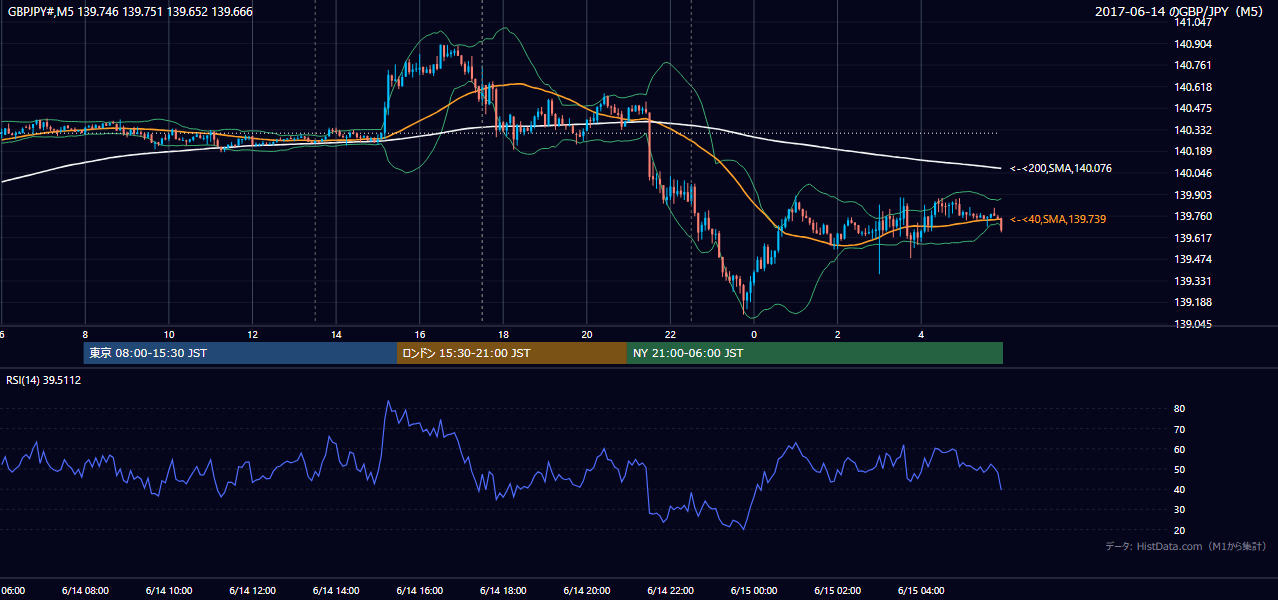The height and width of the screenshot is (600, 1278).
Task: Click price axis value 140.904
Action: [x=1193, y=44]
